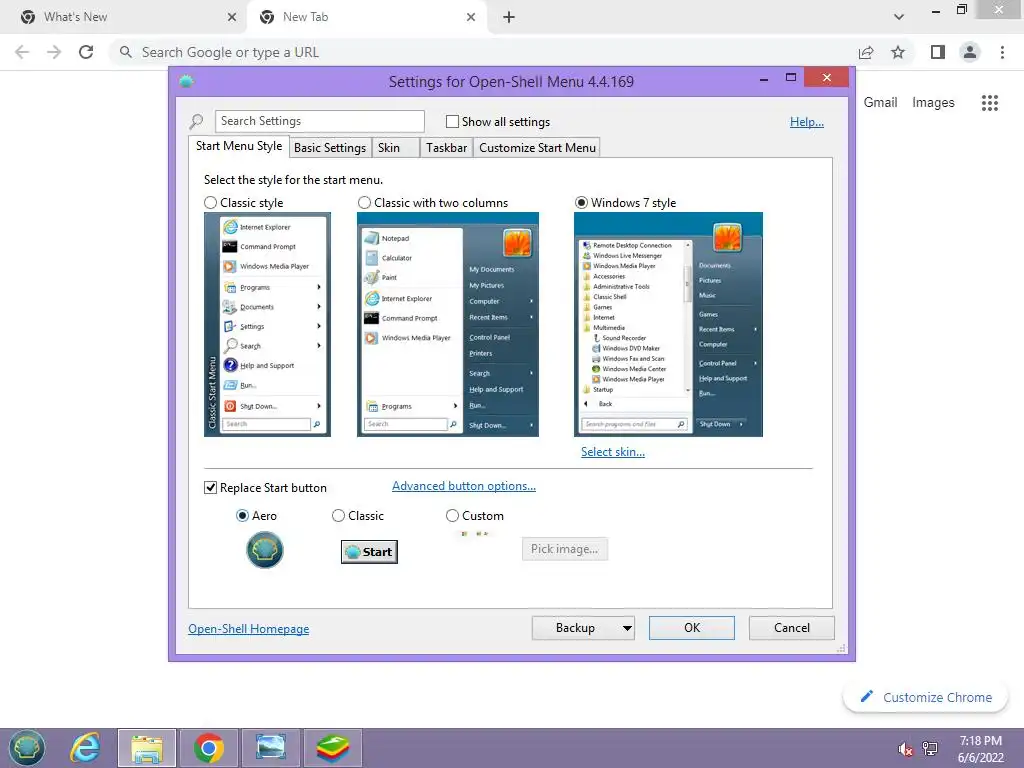Uncheck Replace Start button
The width and height of the screenshot is (1024, 768).
(210, 488)
